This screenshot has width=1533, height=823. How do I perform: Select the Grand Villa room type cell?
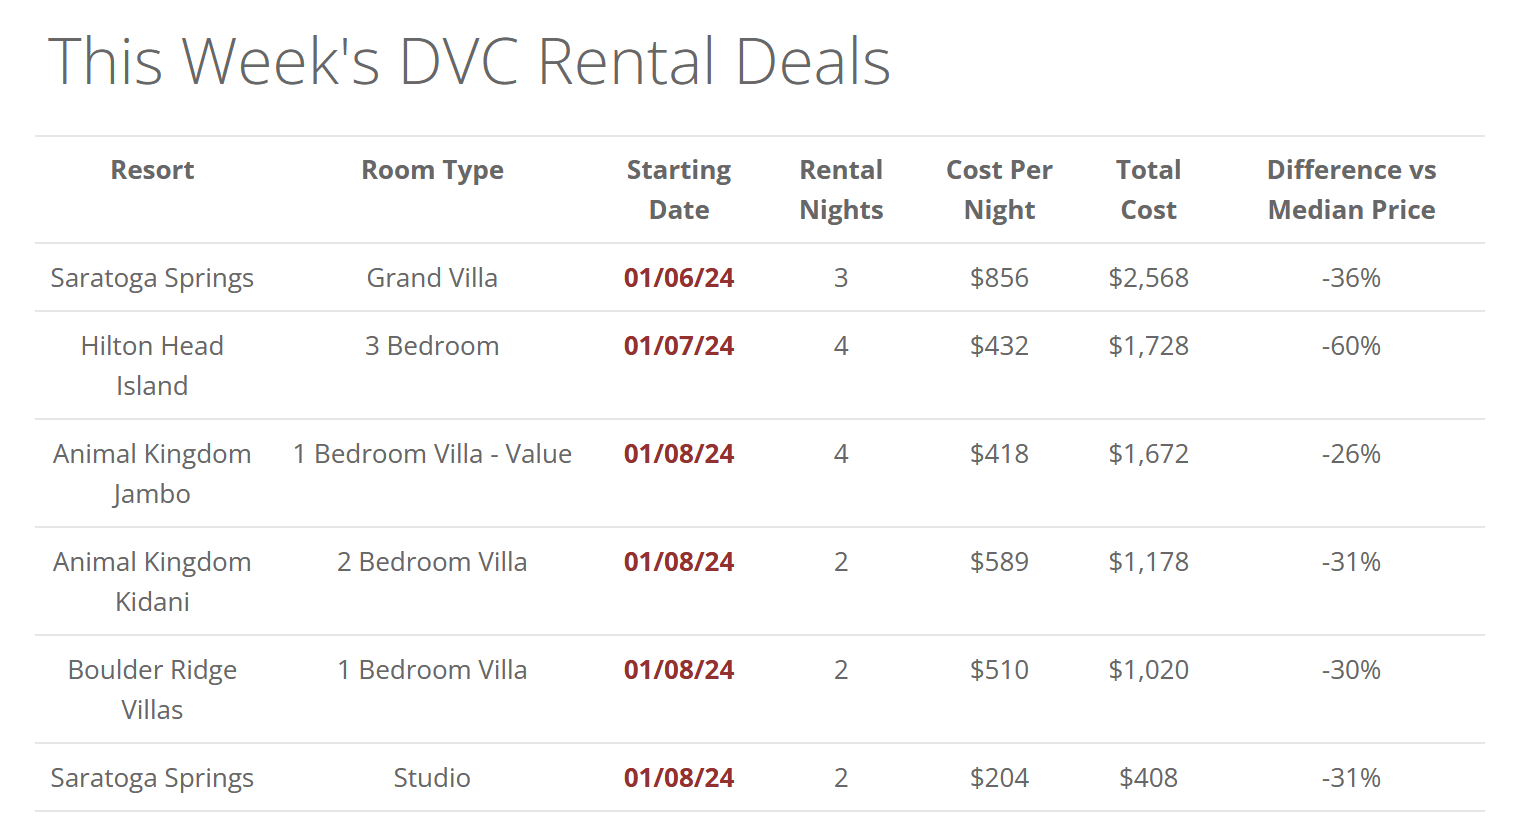coord(432,278)
